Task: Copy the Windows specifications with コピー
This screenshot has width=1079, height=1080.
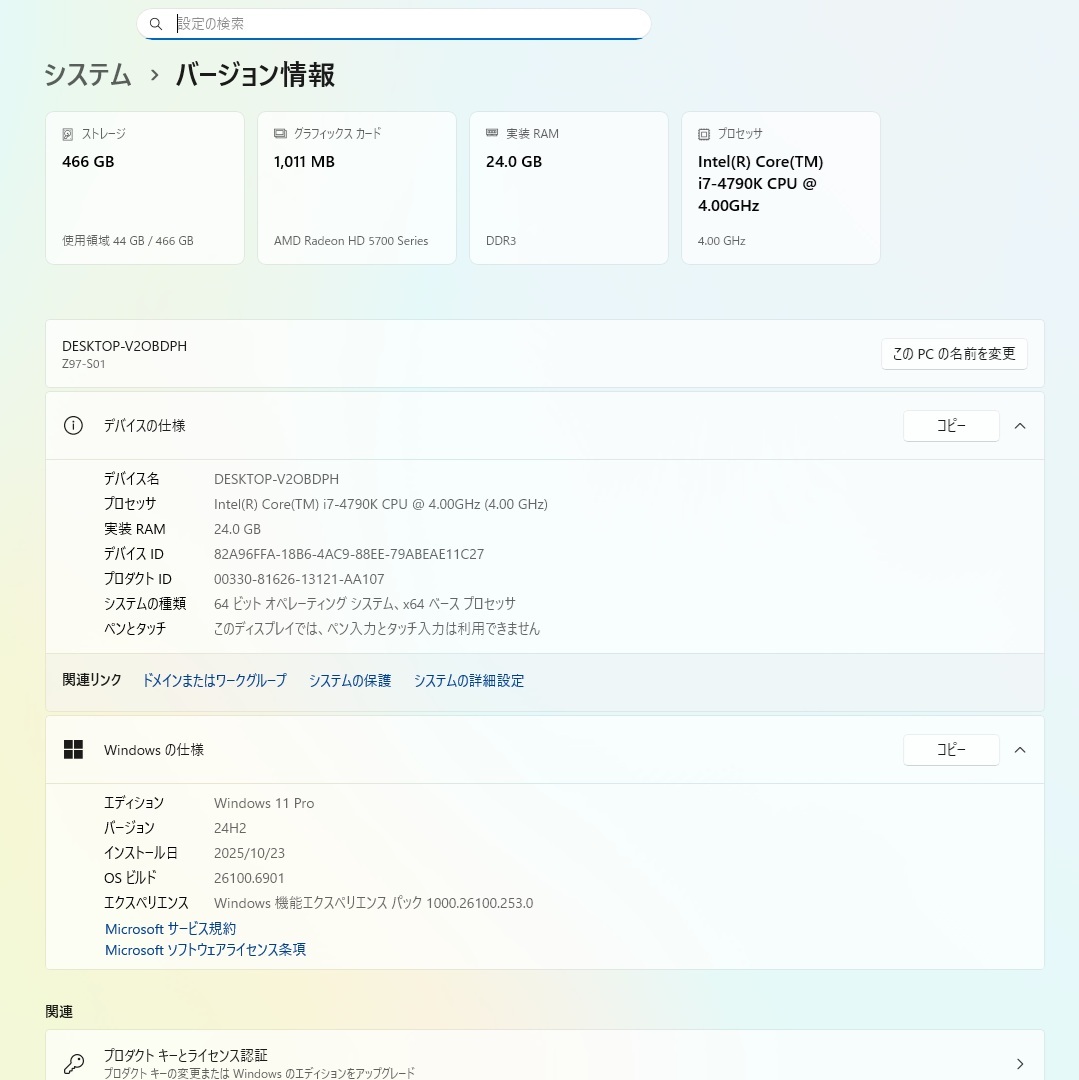Action: click(x=950, y=749)
